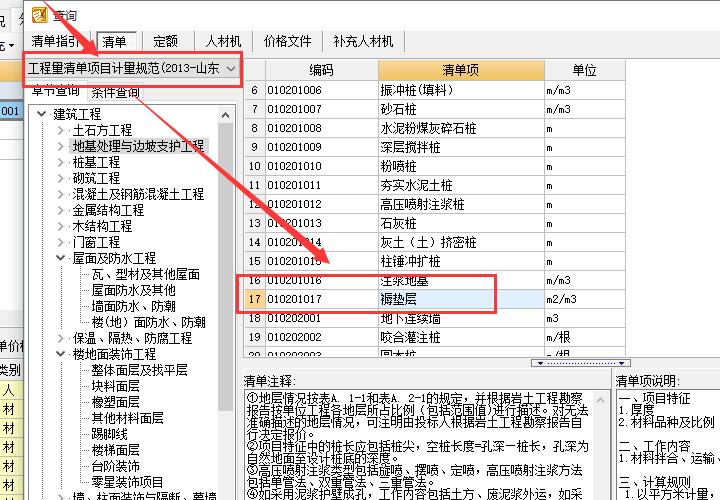Switch to the 清单 tab

(115, 42)
